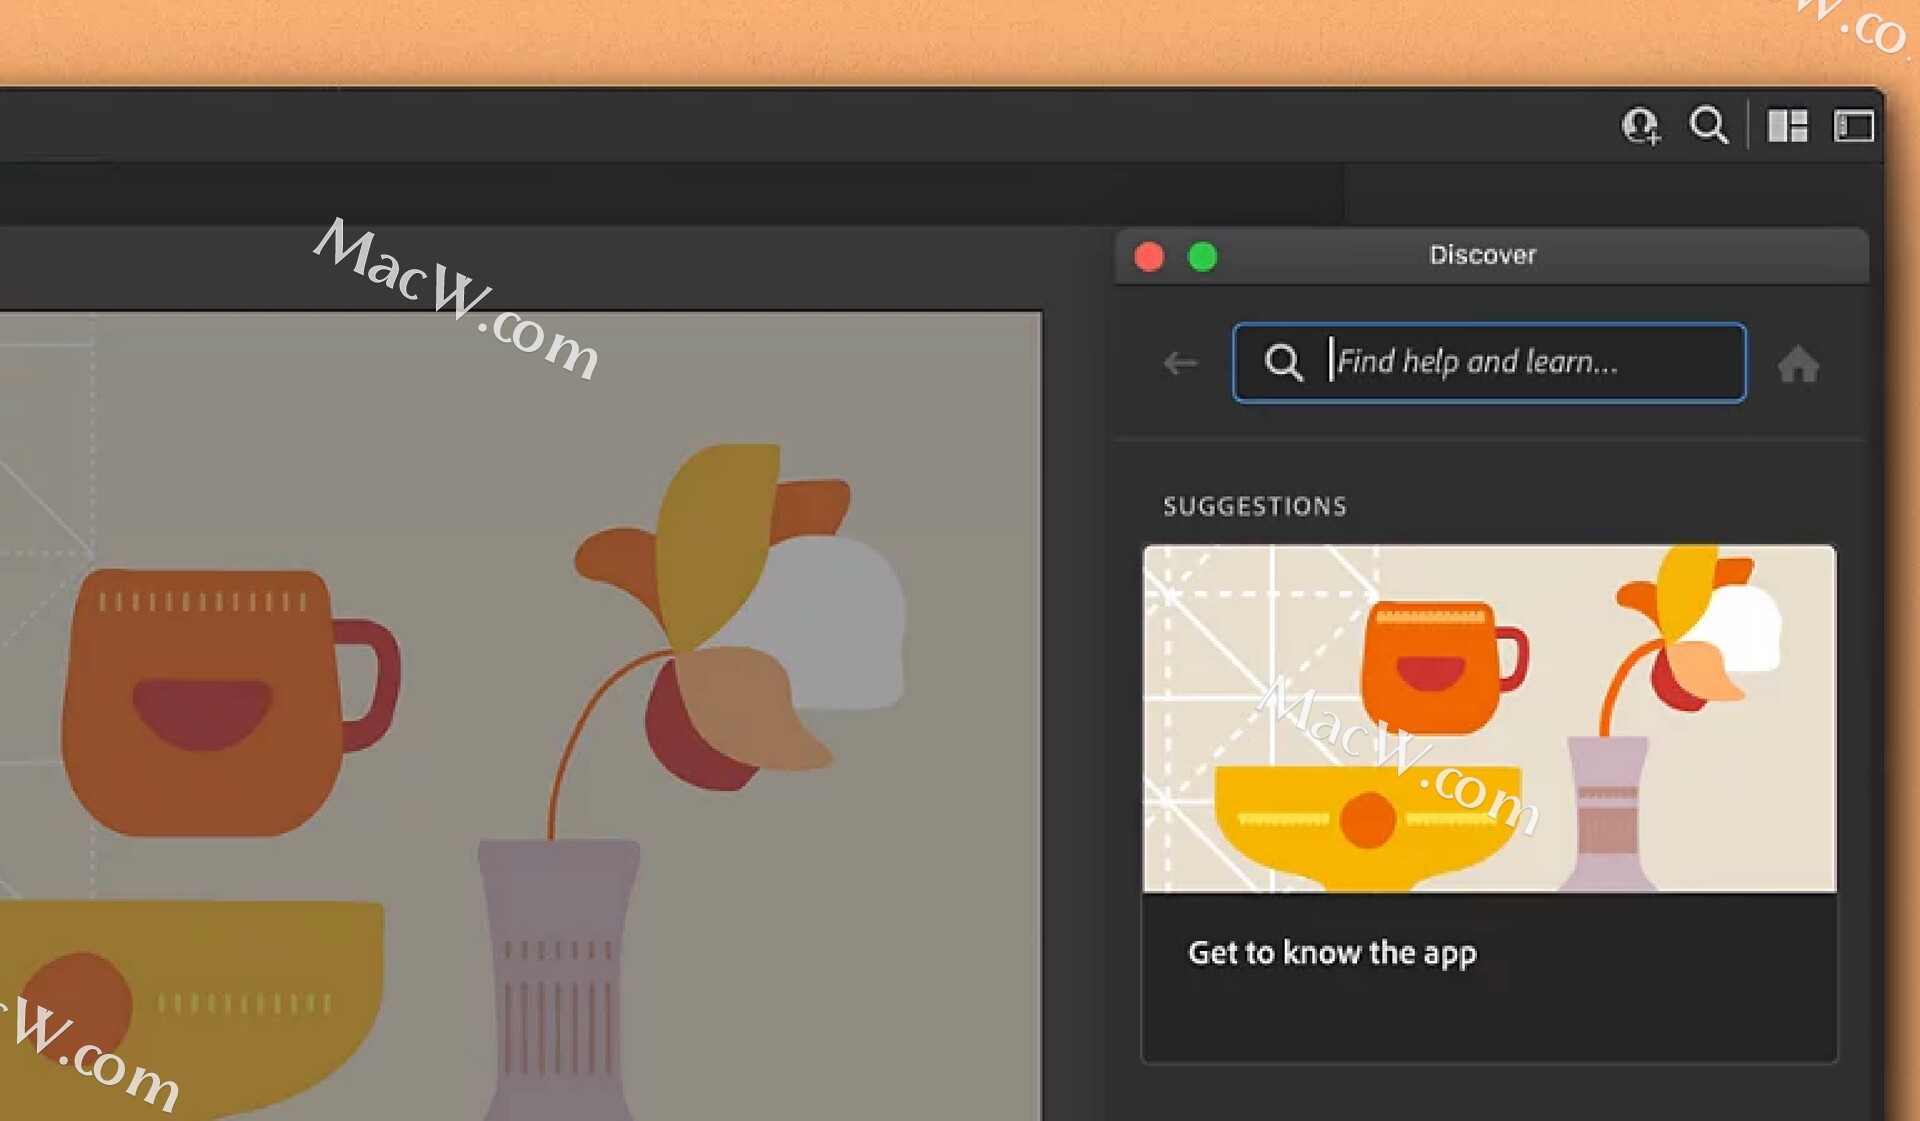Open the workspace switcher icon
The image size is (1920, 1121).
point(1852,126)
